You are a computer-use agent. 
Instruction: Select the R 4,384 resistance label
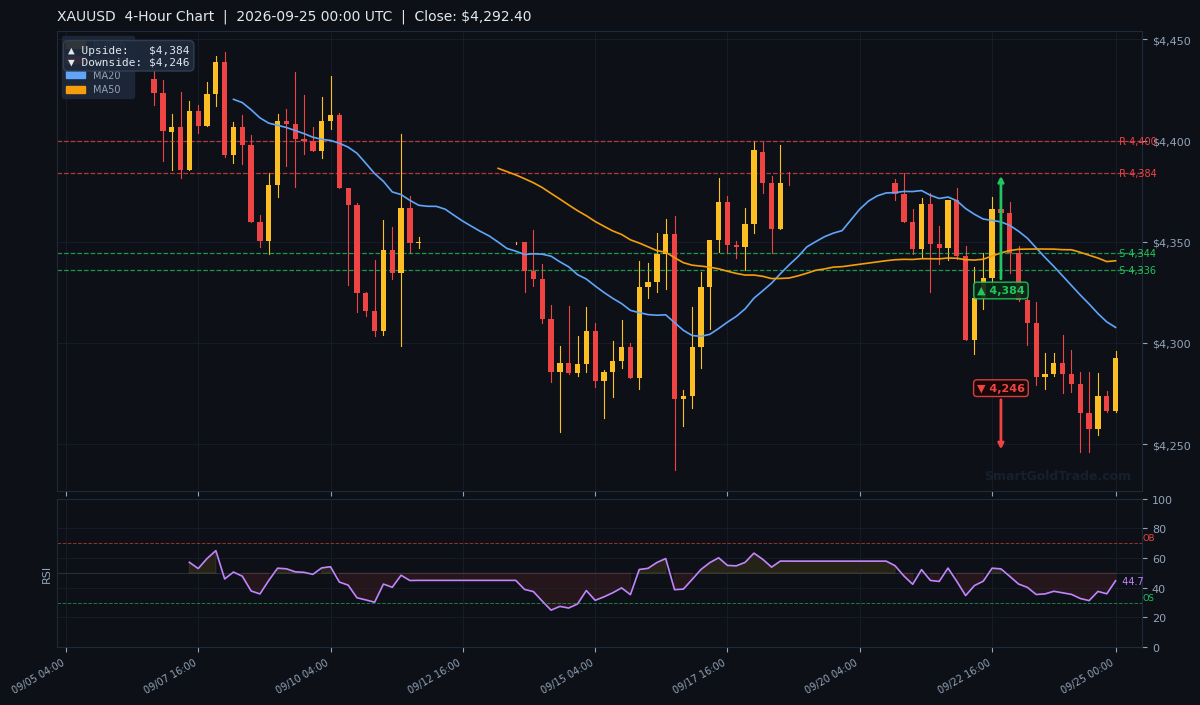[1137, 173]
